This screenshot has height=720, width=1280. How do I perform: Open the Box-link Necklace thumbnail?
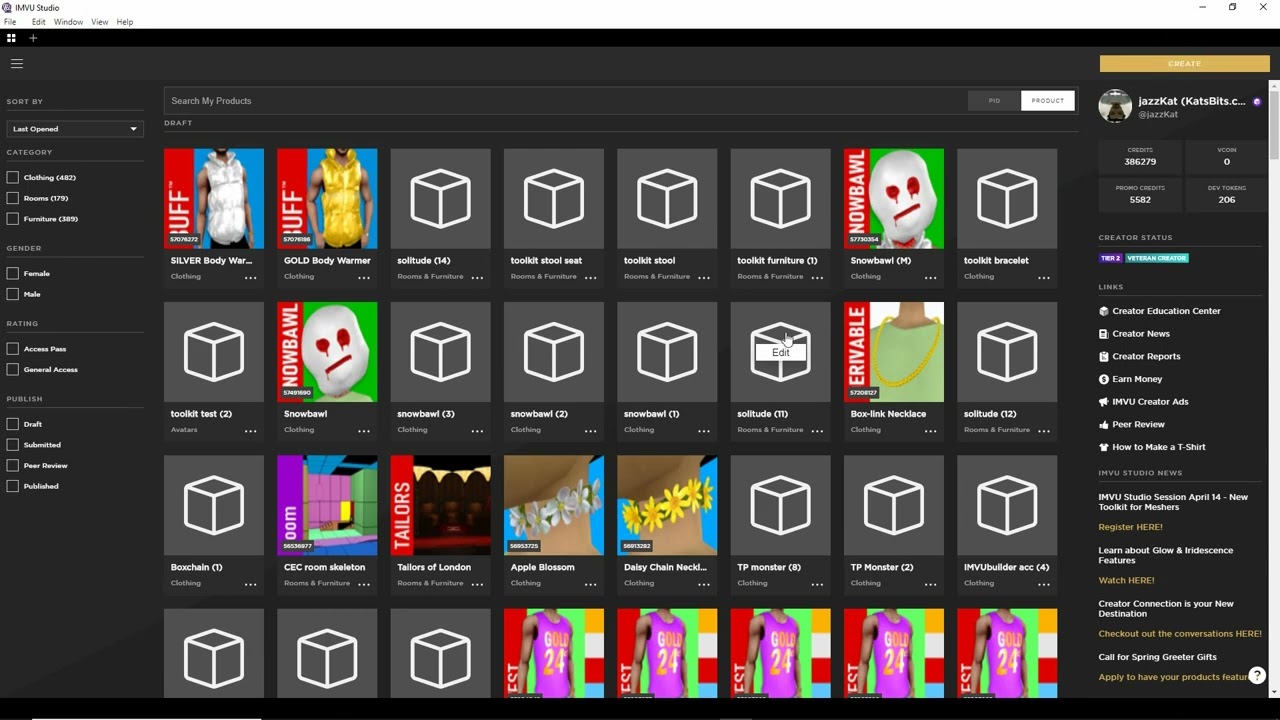(x=894, y=352)
